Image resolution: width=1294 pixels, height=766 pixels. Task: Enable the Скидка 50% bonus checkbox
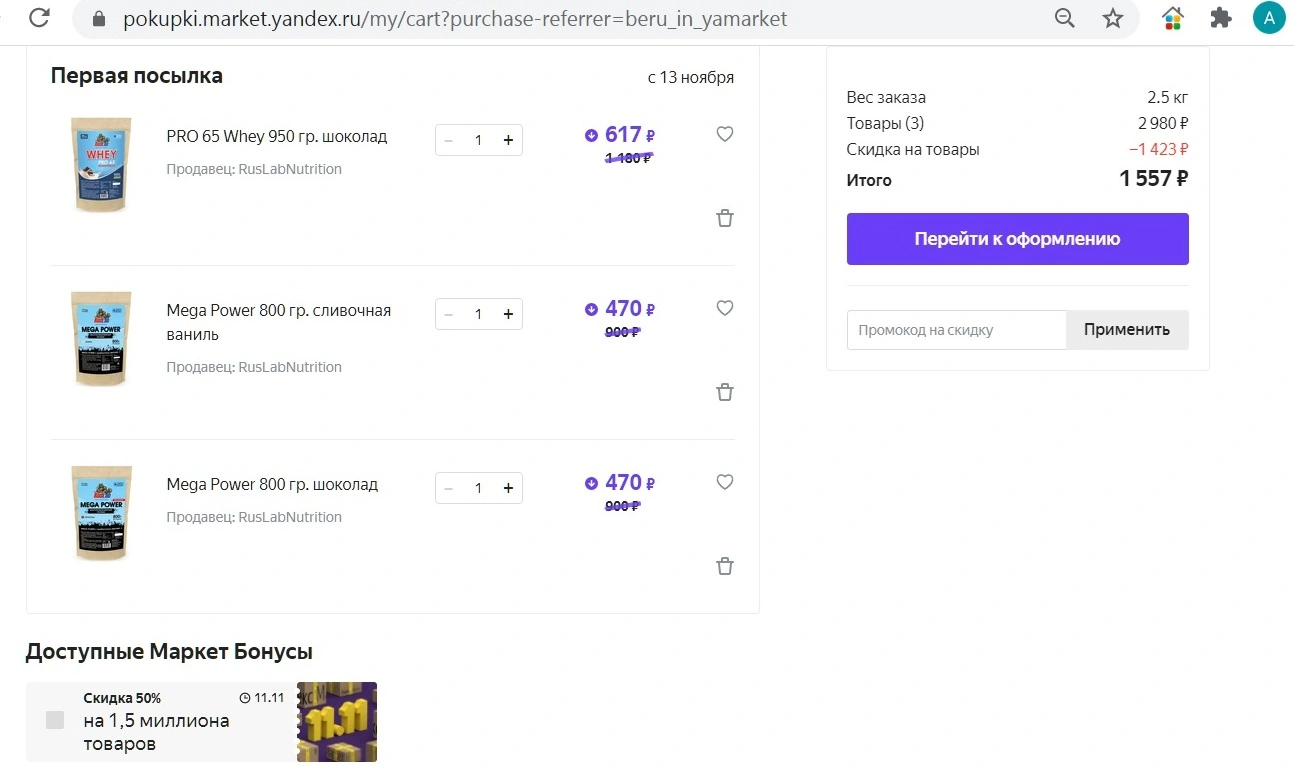pyautogui.click(x=55, y=720)
